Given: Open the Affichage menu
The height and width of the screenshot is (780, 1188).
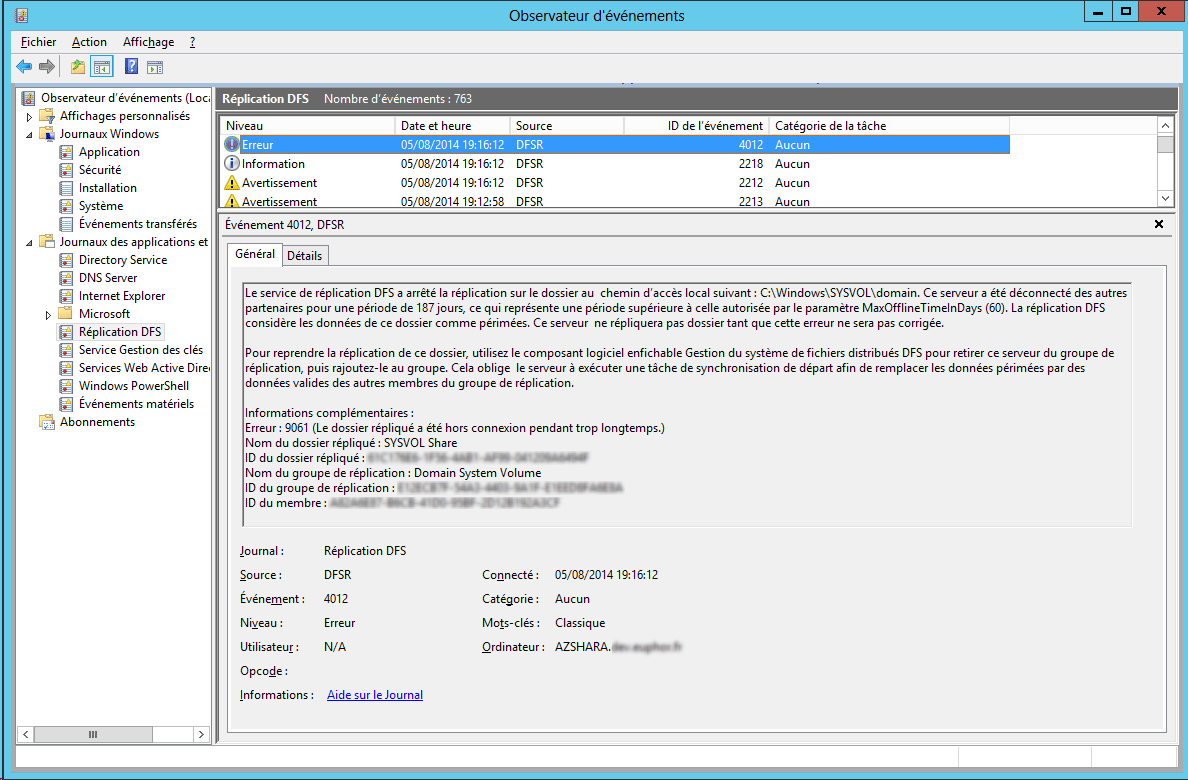Looking at the screenshot, I should (x=148, y=42).
